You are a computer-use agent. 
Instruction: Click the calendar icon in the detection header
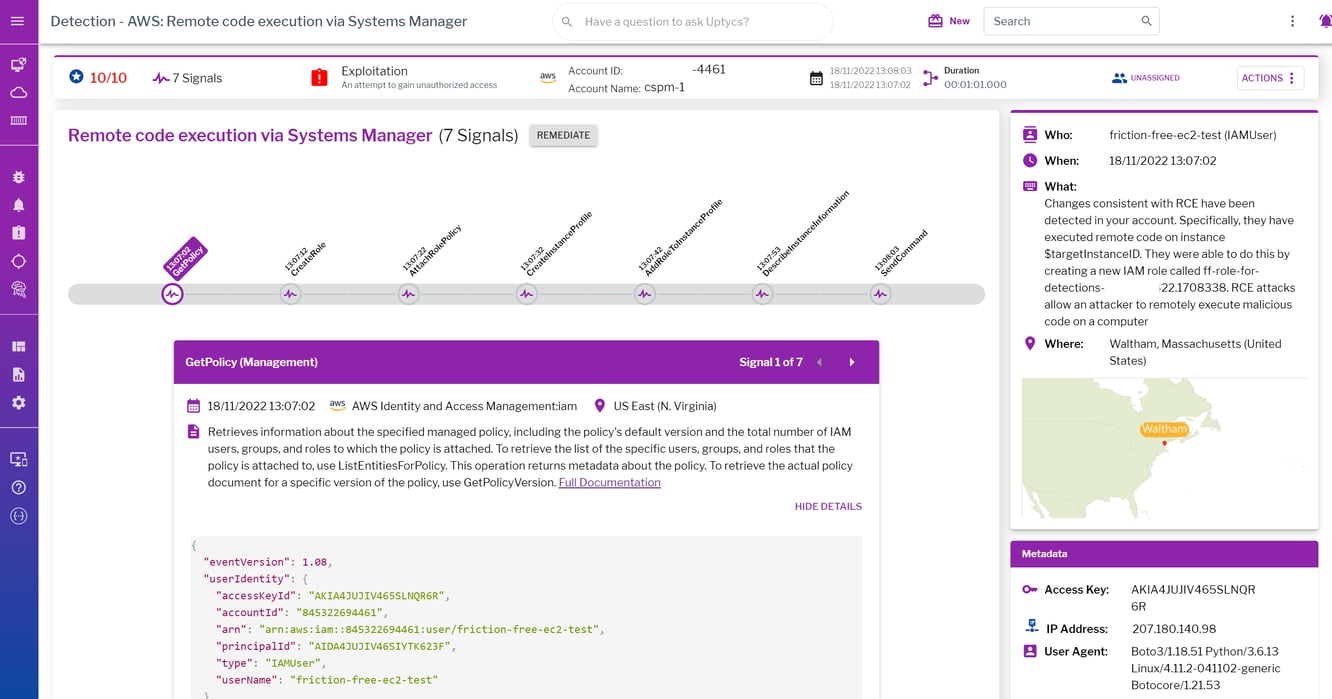pos(816,78)
